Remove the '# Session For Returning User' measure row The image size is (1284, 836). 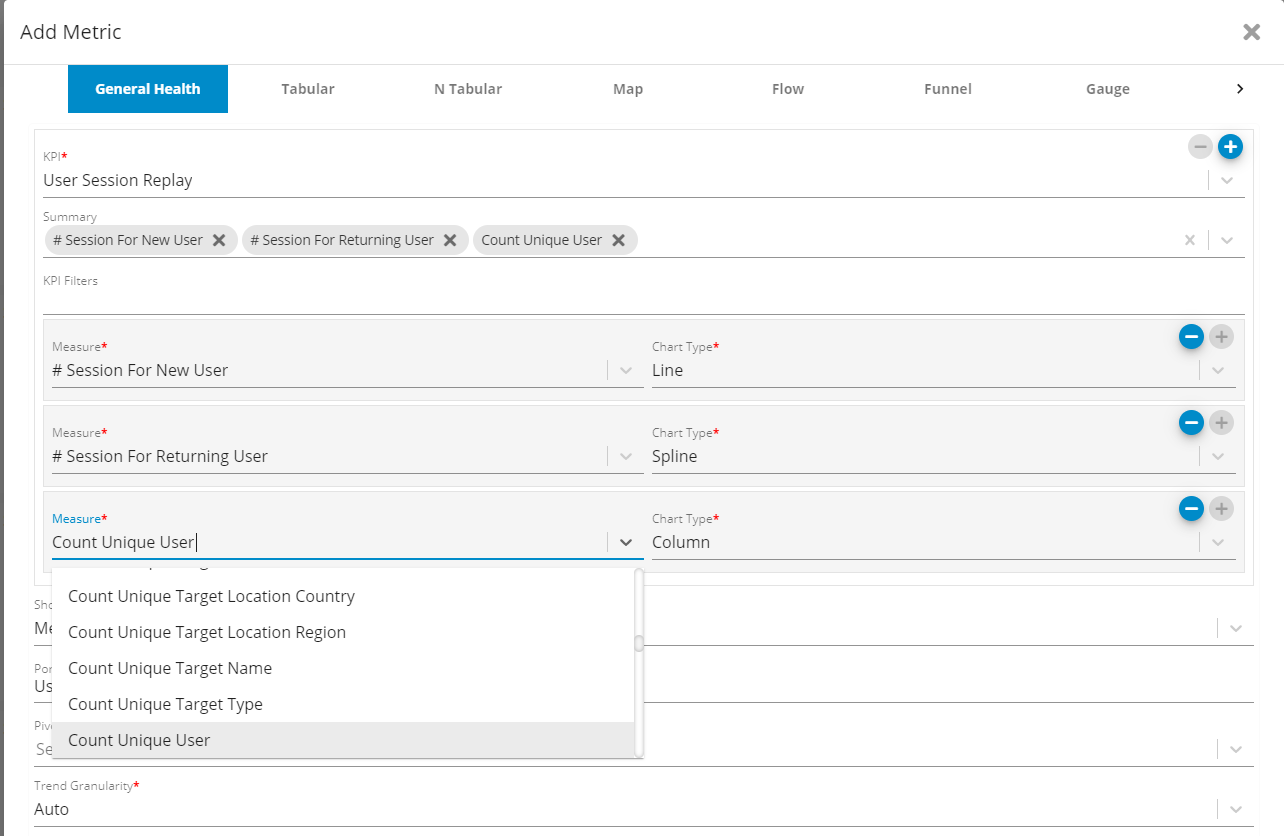click(1191, 423)
